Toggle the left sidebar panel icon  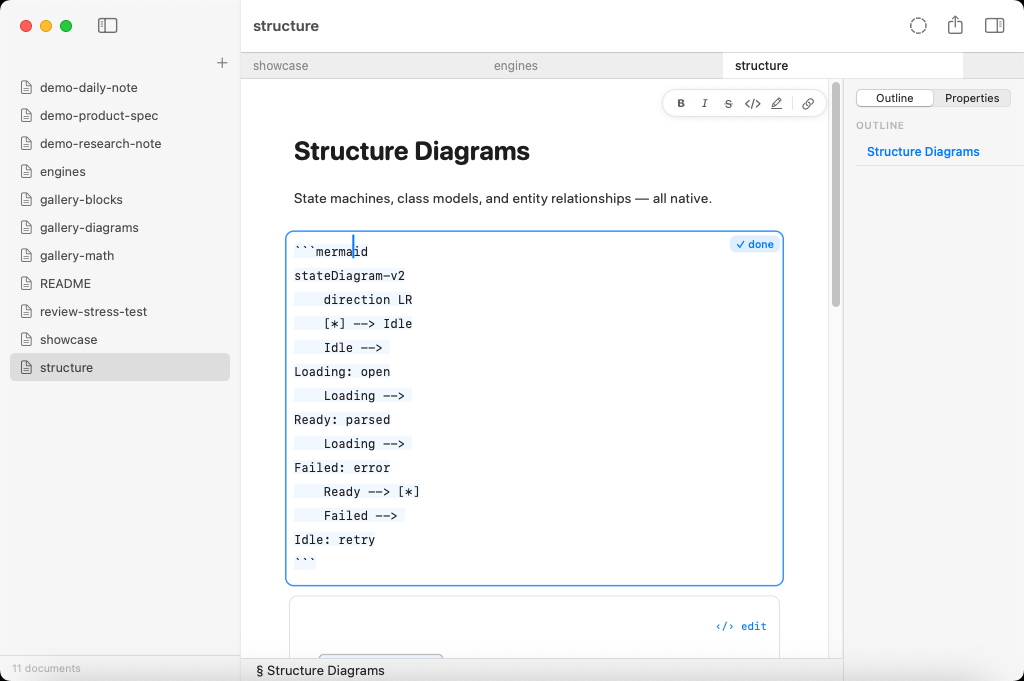[x=107, y=25]
